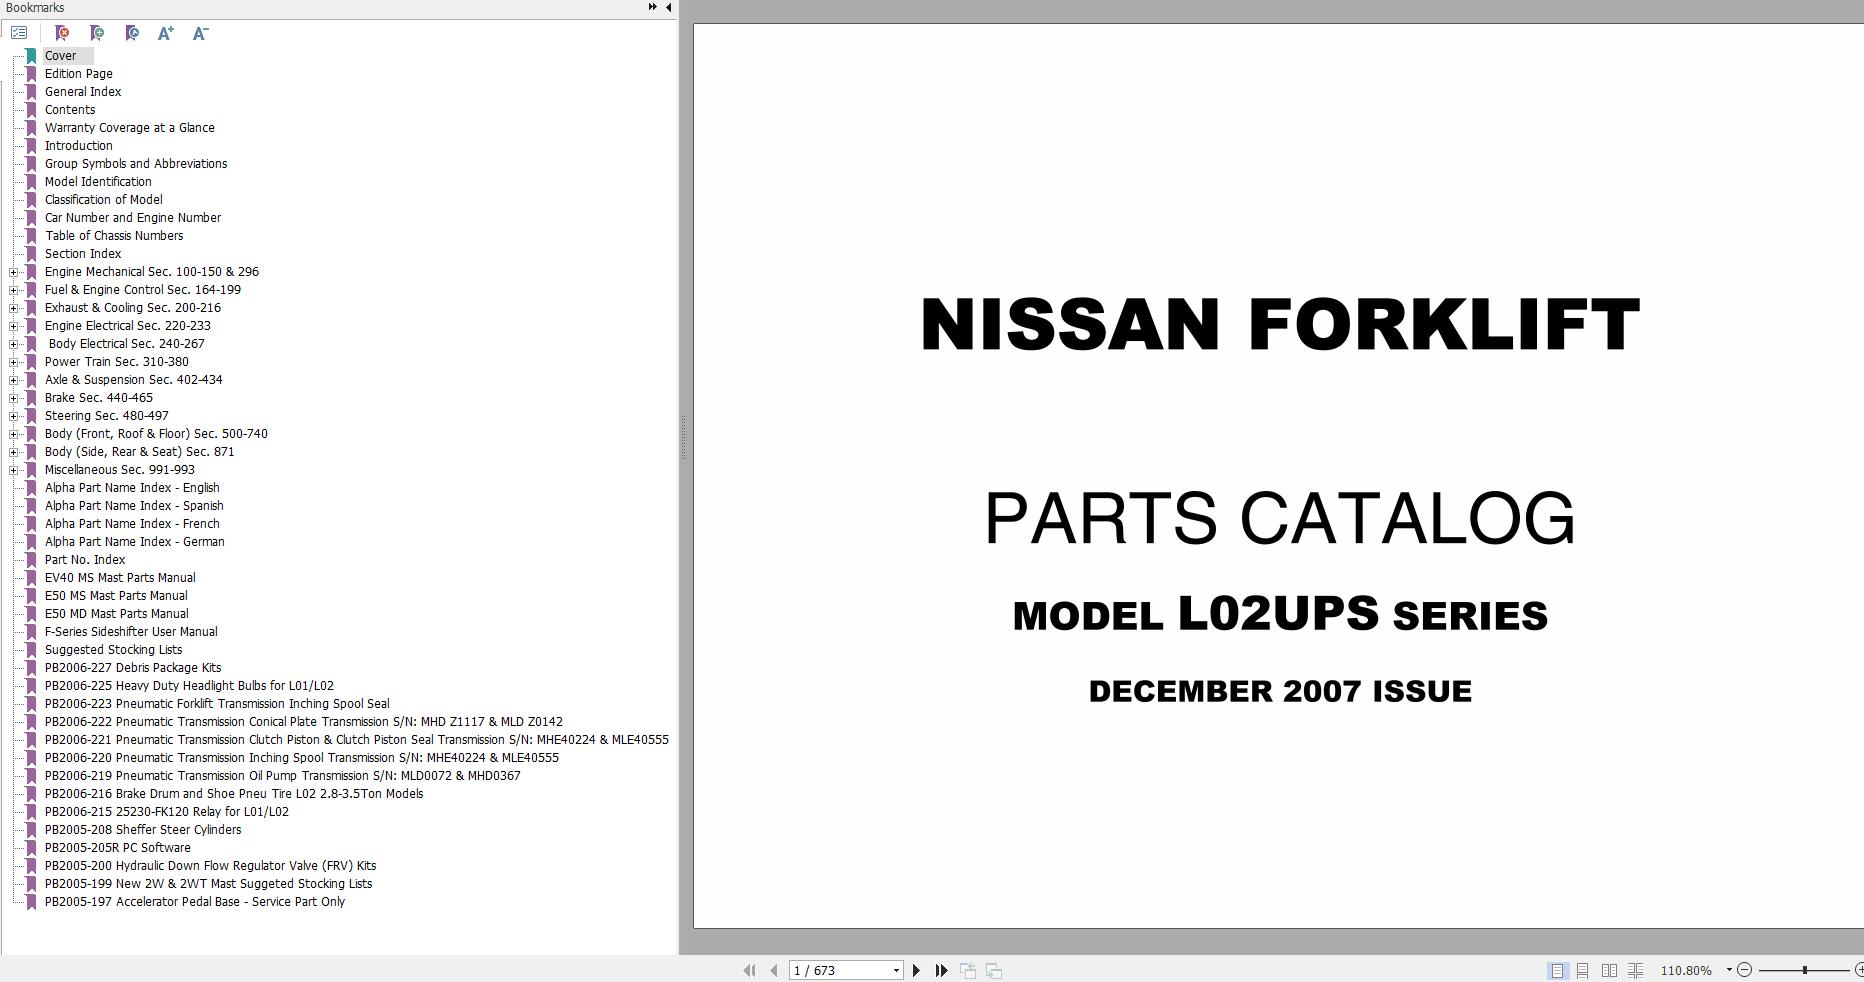The image size is (1864, 982).
Task: Expand Engine Electrical Sec. 220-233
Action: click(14, 326)
